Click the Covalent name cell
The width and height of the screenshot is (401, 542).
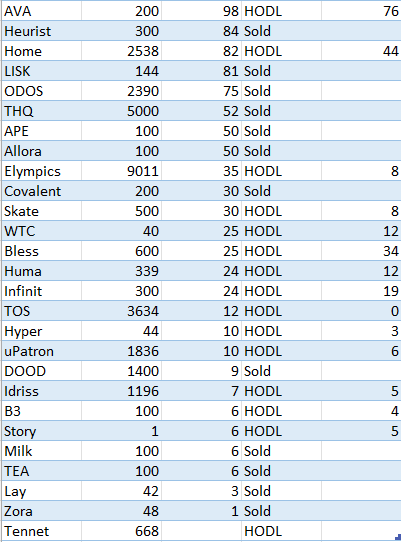41,191
